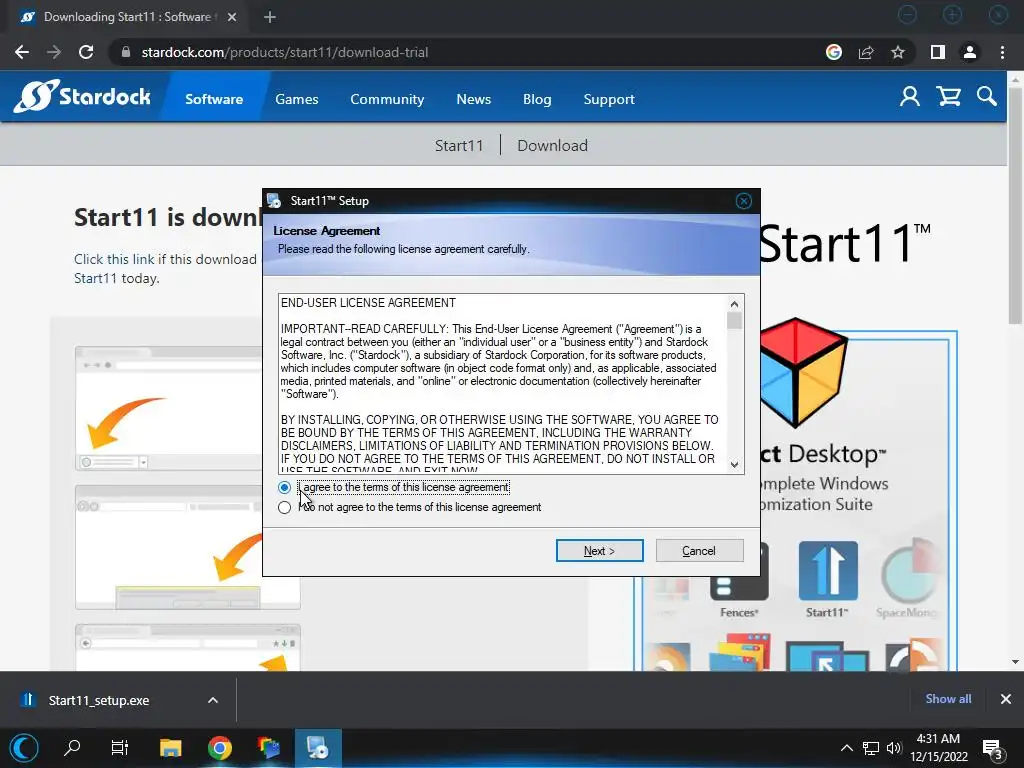Open Task View on taskbar
Image resolution: width=1024 pixels, height=768 pixels.
click(x=120, y=748)
